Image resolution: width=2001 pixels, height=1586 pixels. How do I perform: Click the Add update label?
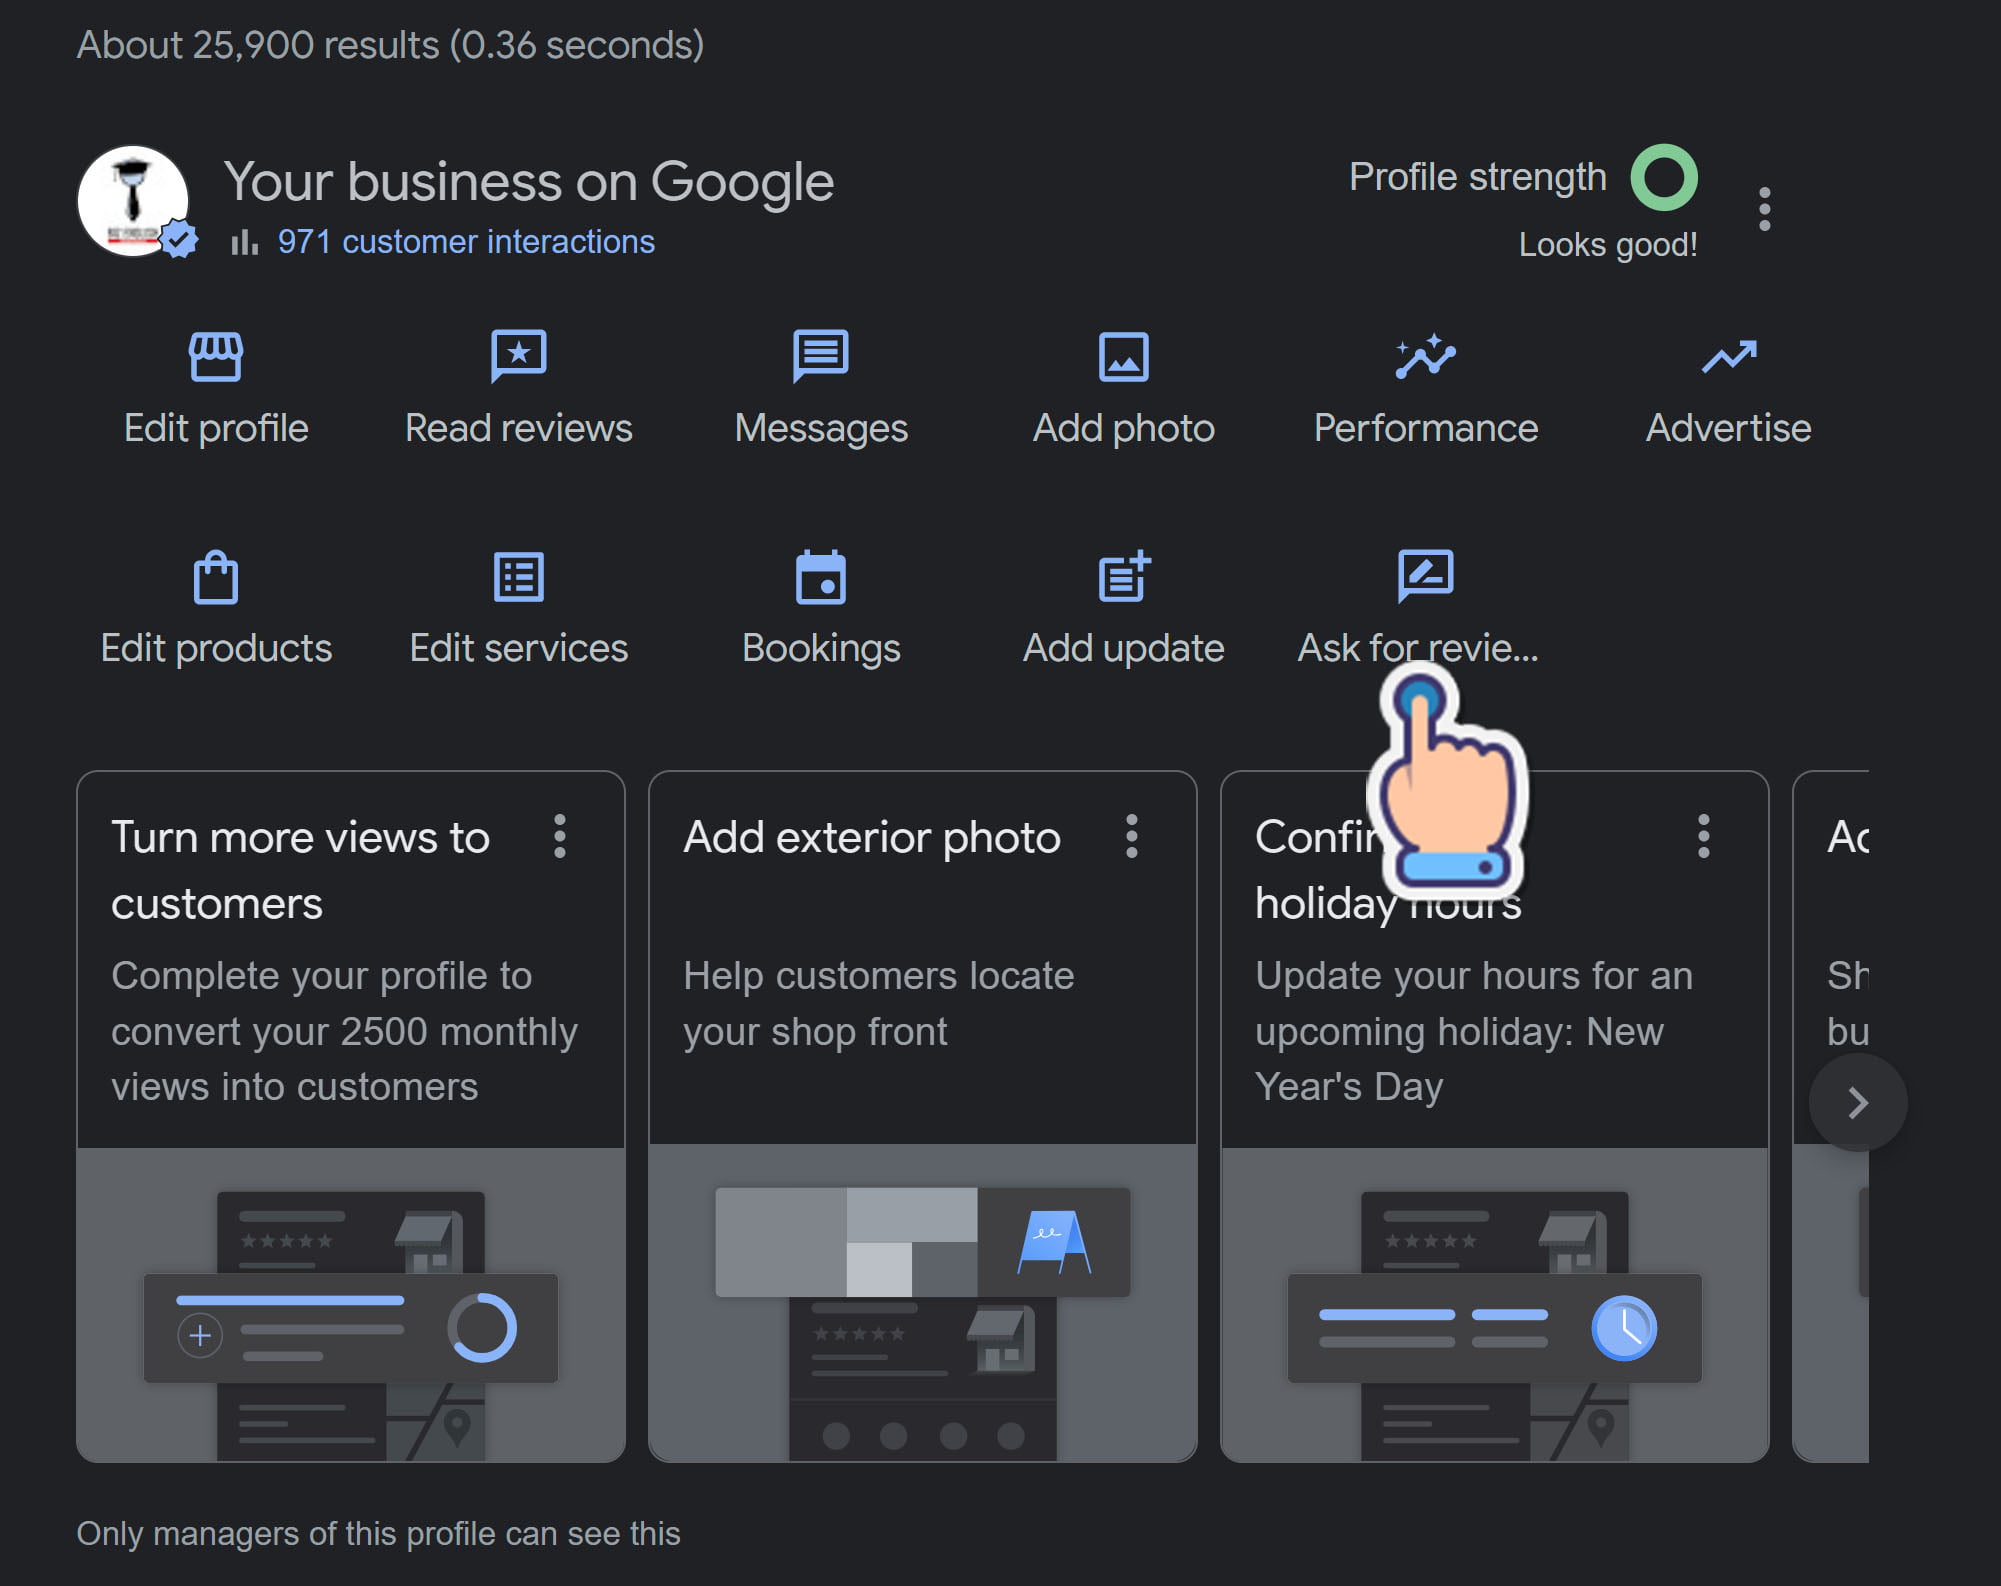tap(1124, 648)
